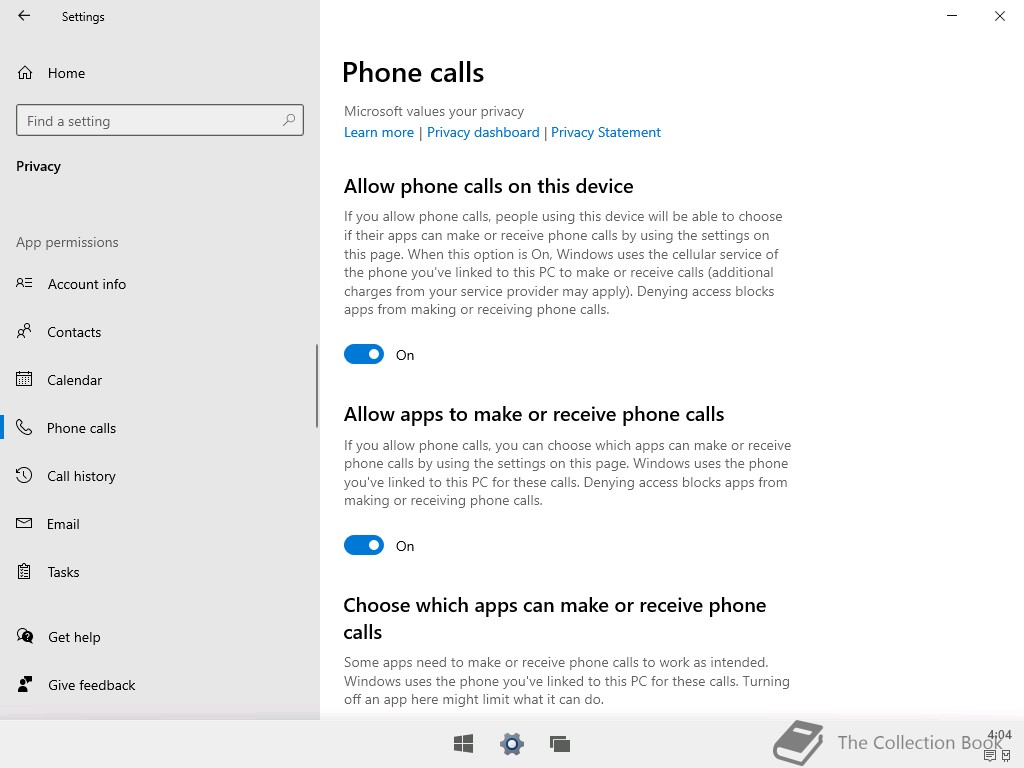The width and height of the screenshot is (1024, 768).
Task: Select Calendar in App permissions
Action: pos(160,379)
